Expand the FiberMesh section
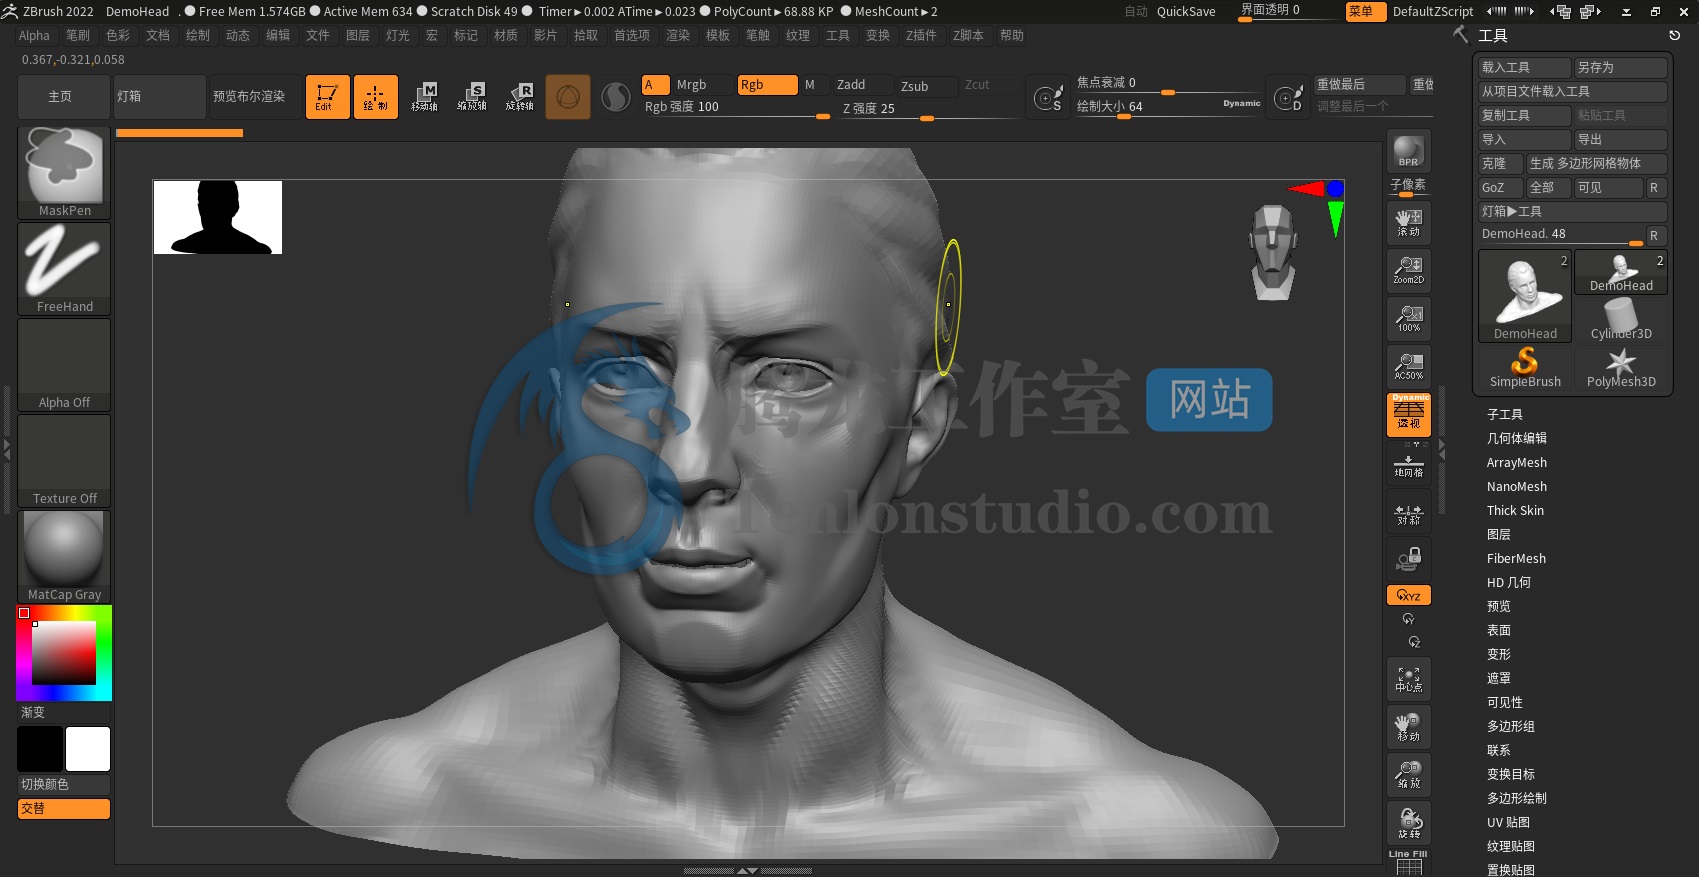Viewport: 1699px width, 877px height. [1517, 558]
